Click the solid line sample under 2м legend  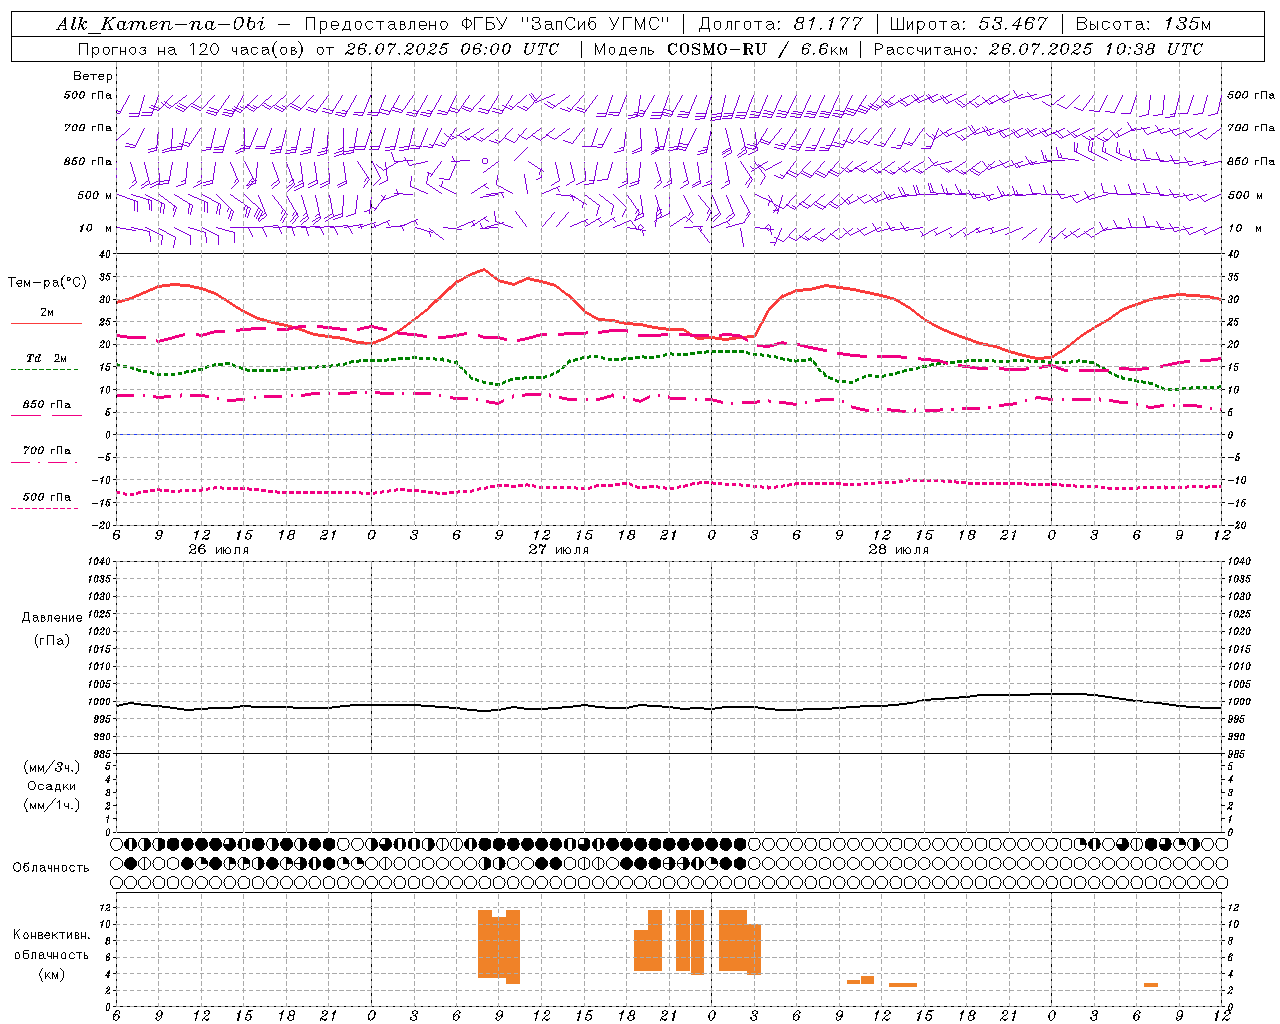tap(46, 323)
